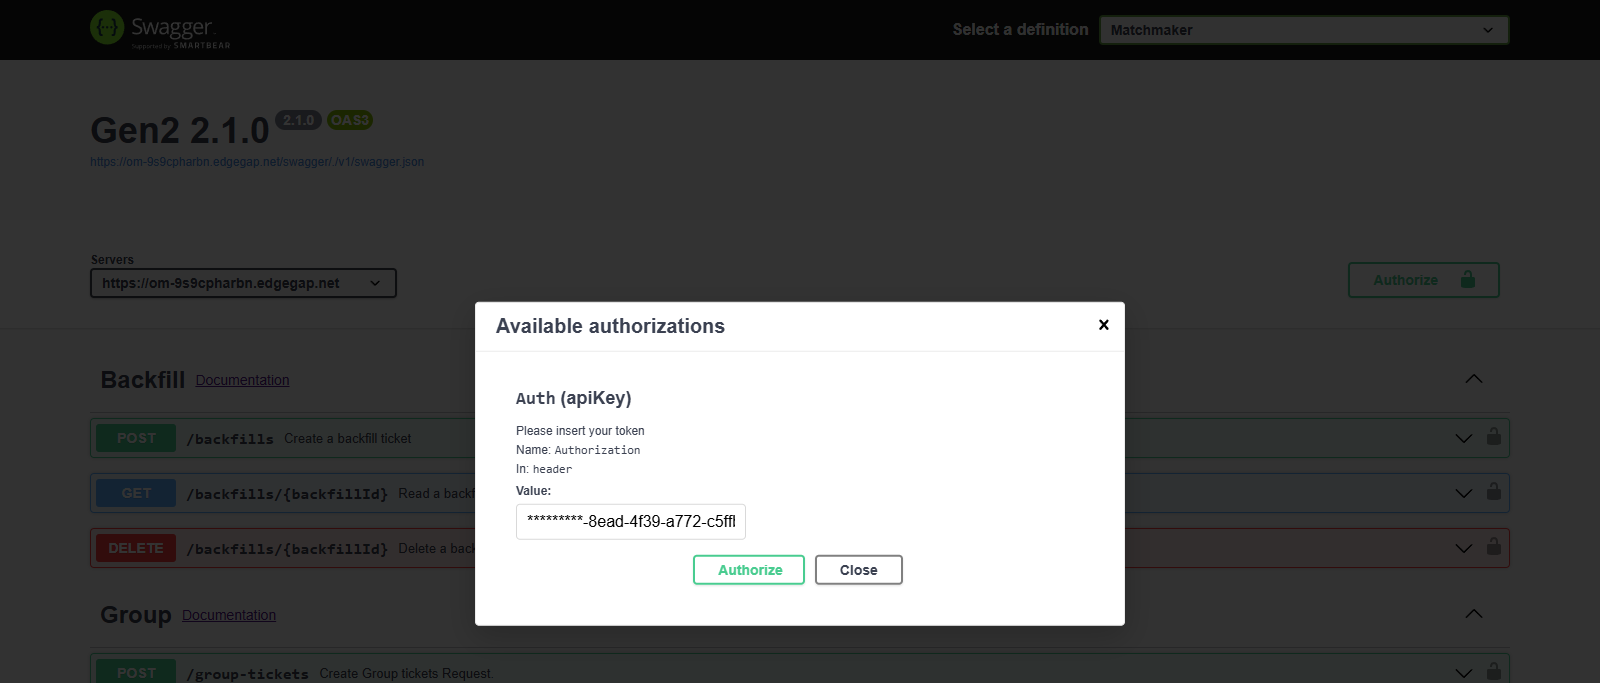Click the page Authorize button with padlock
This screenshot has width=1600, height=683.
[1423, 280]
